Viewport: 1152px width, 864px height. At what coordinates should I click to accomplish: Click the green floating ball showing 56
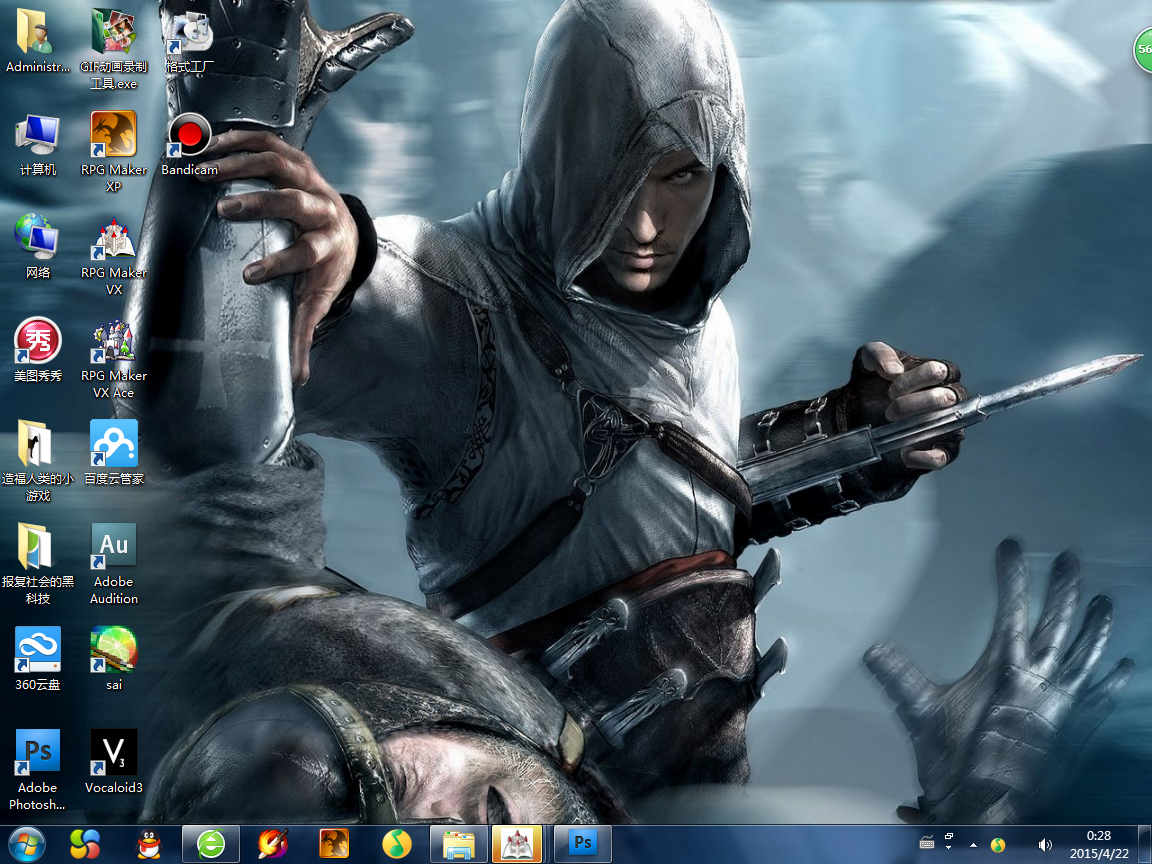point(1142,50)
